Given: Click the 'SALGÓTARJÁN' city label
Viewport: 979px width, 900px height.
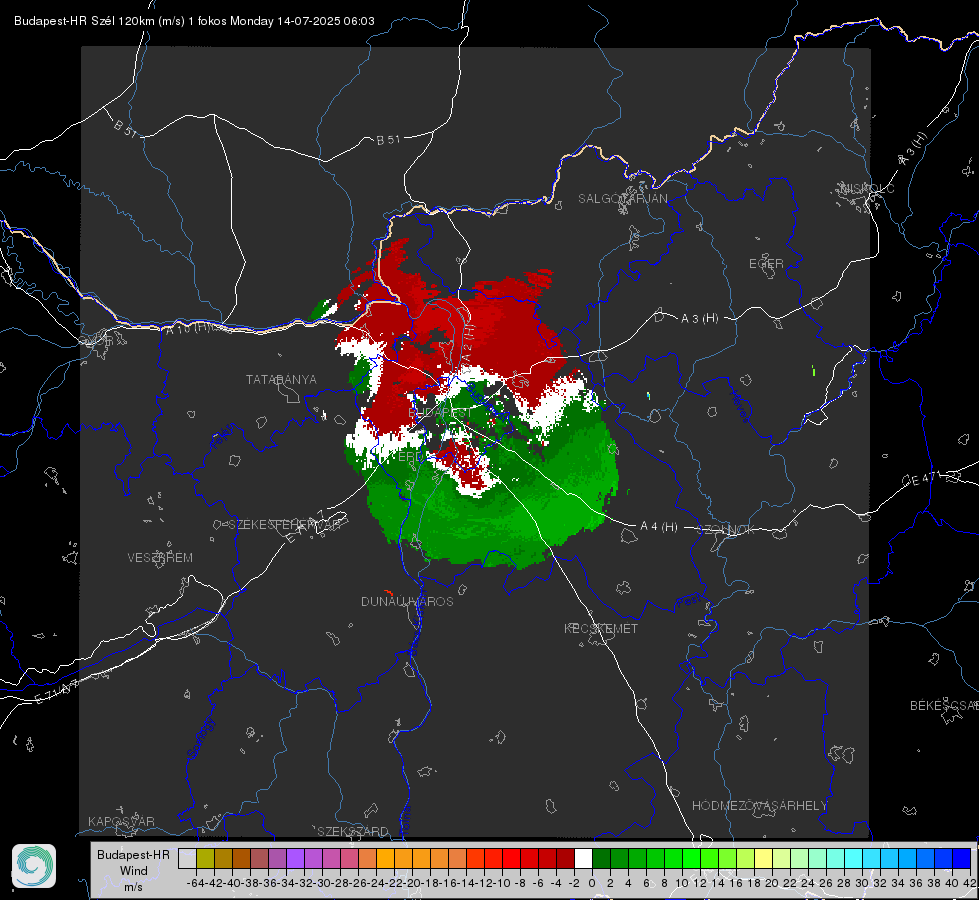Looking at the screenshot, I should pos(622,199).
